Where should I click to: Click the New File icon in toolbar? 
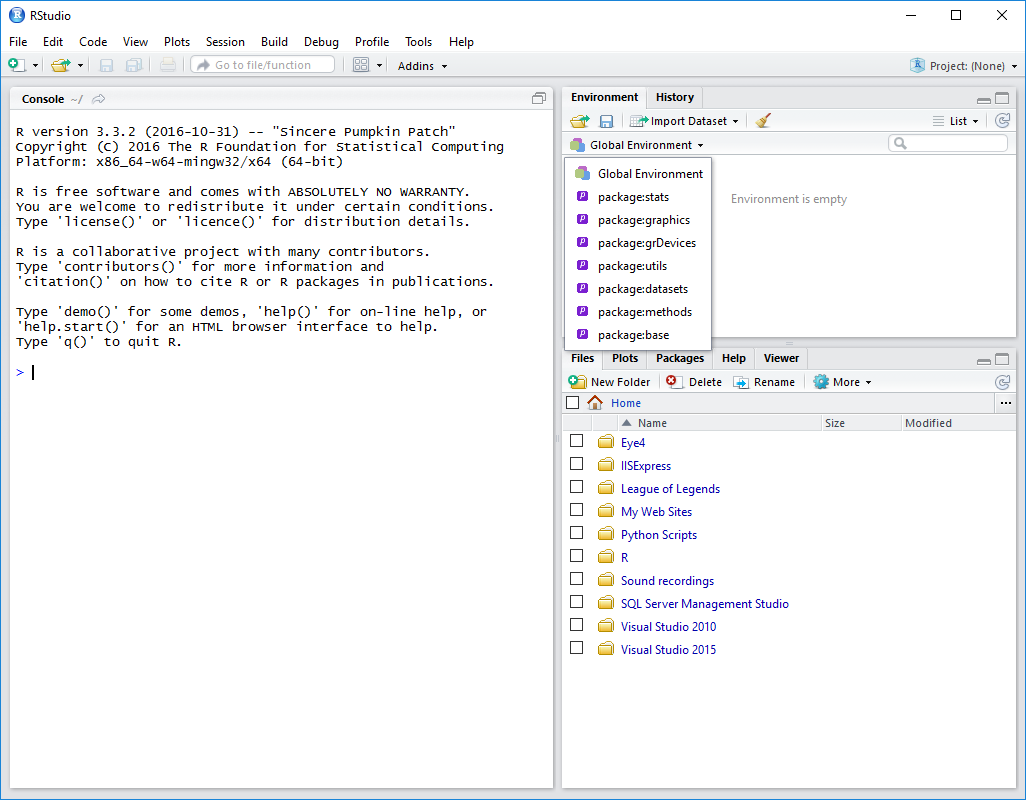[x=16, y=65]
